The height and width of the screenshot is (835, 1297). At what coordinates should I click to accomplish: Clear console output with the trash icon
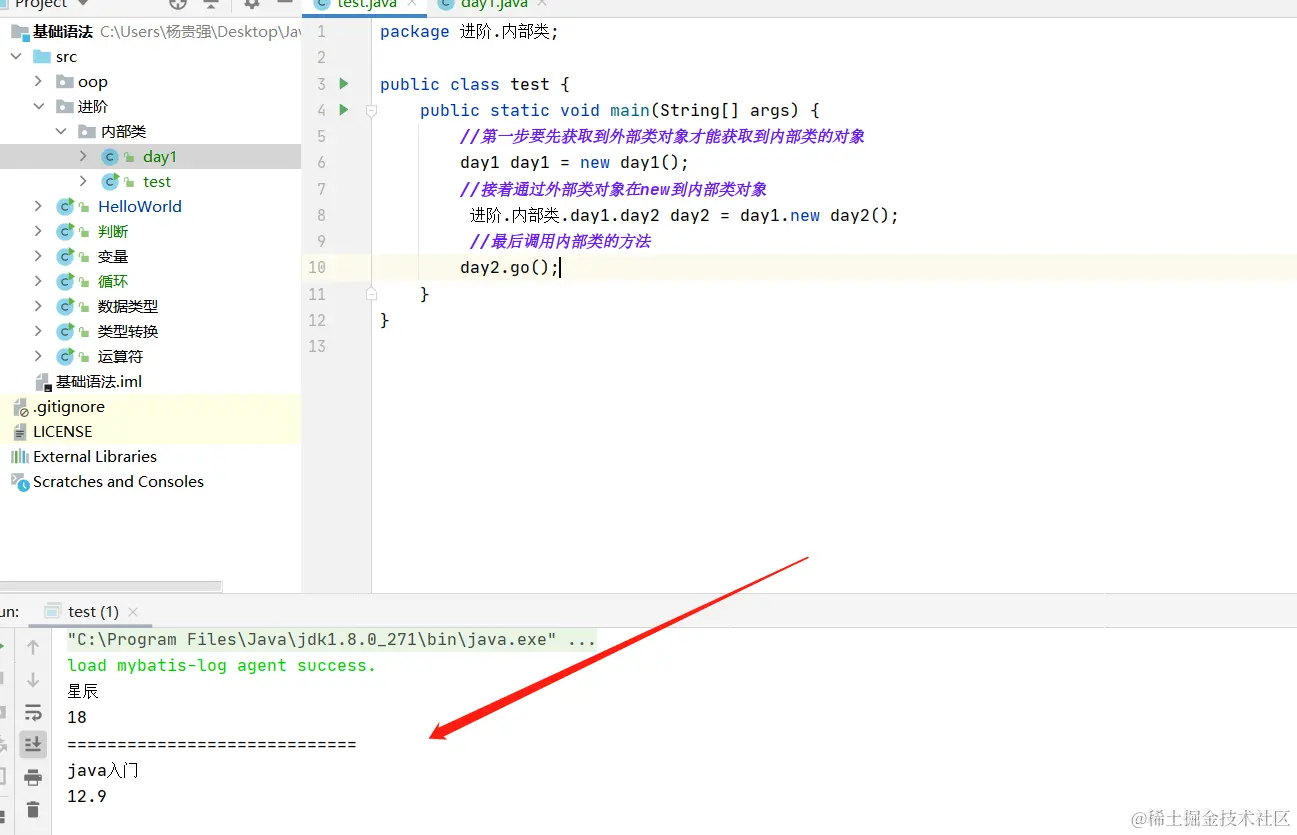pyautogui.click(x=33, y=809)
